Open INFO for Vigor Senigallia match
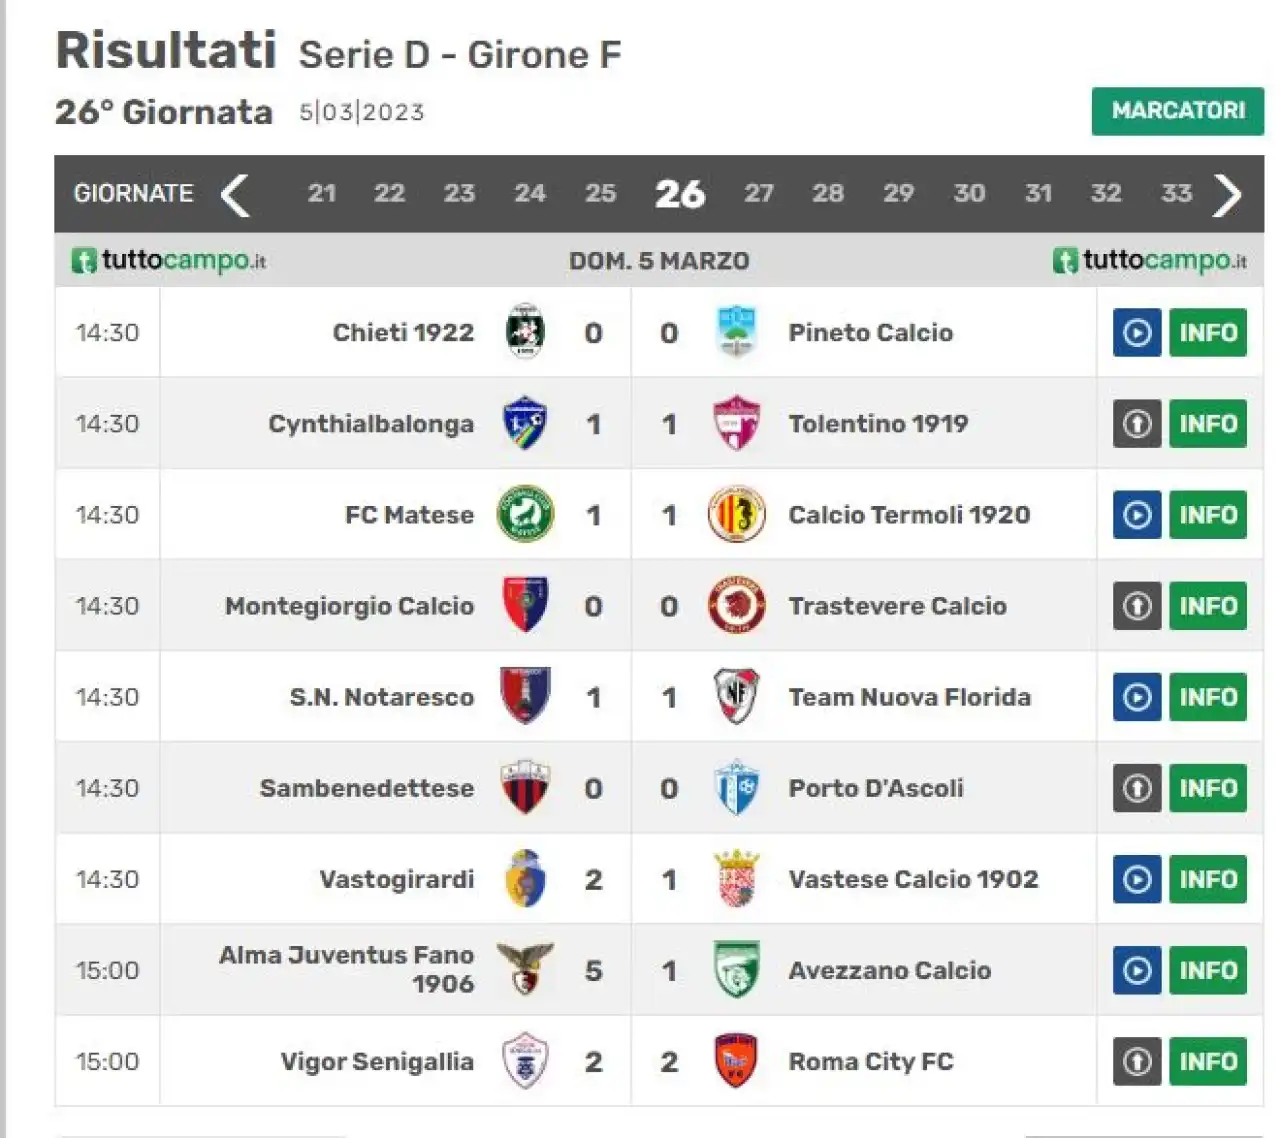 [1208, 1062]
